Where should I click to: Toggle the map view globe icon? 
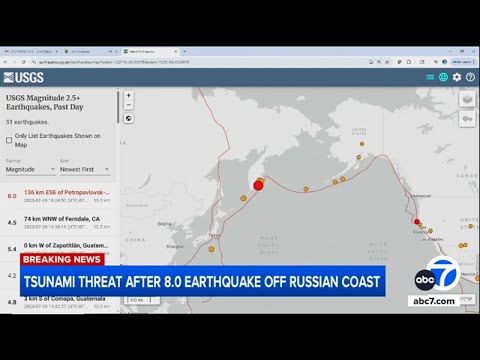(443, 77)
